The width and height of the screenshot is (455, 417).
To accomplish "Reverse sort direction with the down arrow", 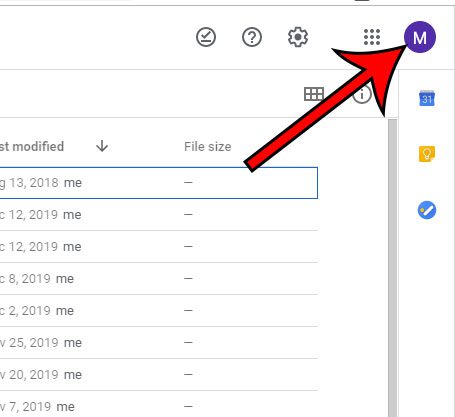I will click(102, 146).
